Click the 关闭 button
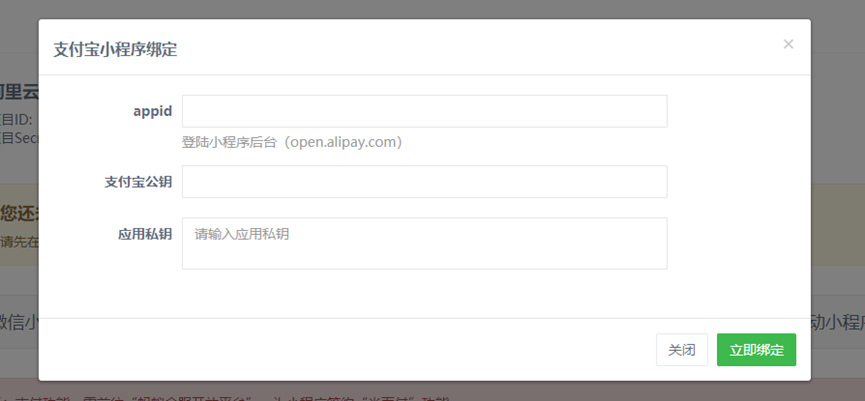Viewport: 865px width, 401px height. point(681,350)
